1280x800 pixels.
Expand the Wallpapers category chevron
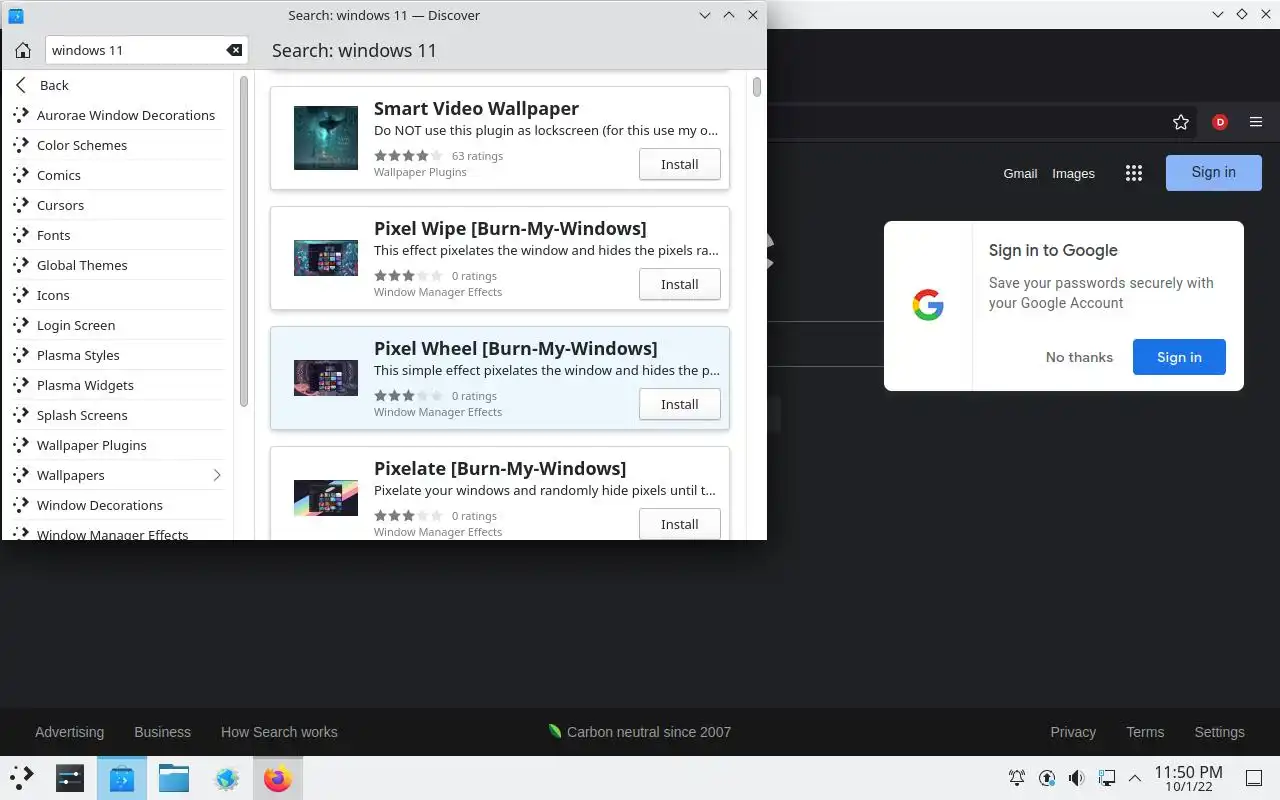[x=217, y=475]
